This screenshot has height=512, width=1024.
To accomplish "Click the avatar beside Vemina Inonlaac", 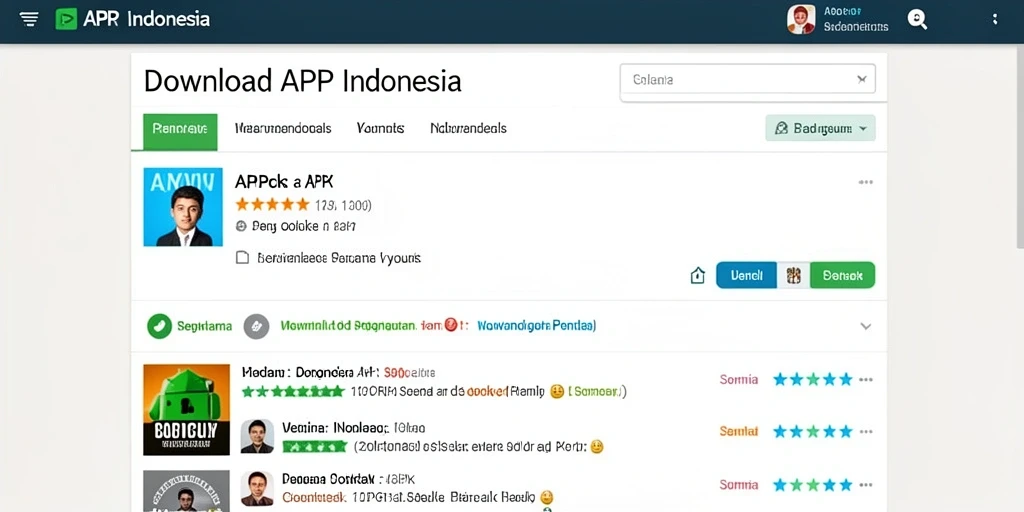I will pyautogui.click(x=257, y=436).
